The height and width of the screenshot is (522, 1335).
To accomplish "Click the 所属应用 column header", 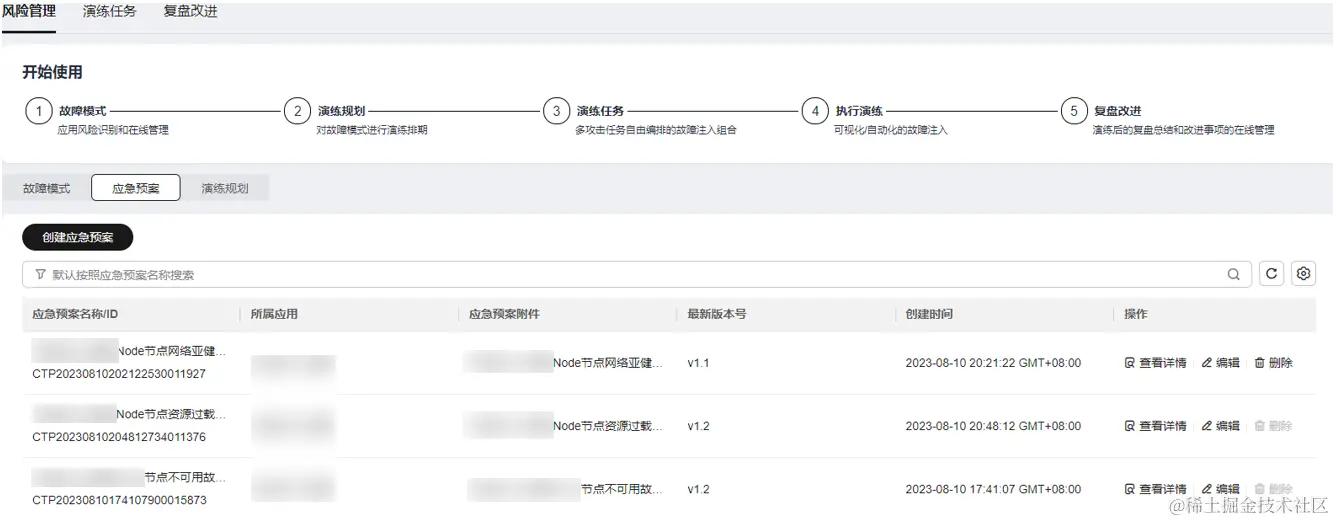I will [x=274, y=314].
